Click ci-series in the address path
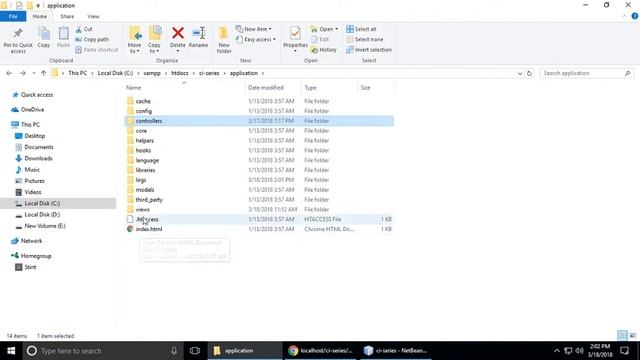Image resolution: width=640 pixels, height=360 pixels. pyautogui.click(x=209, y=73)
